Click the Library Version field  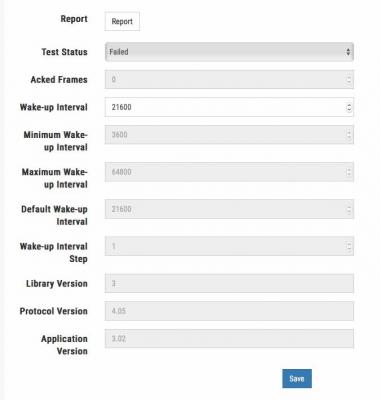point(229,283)
